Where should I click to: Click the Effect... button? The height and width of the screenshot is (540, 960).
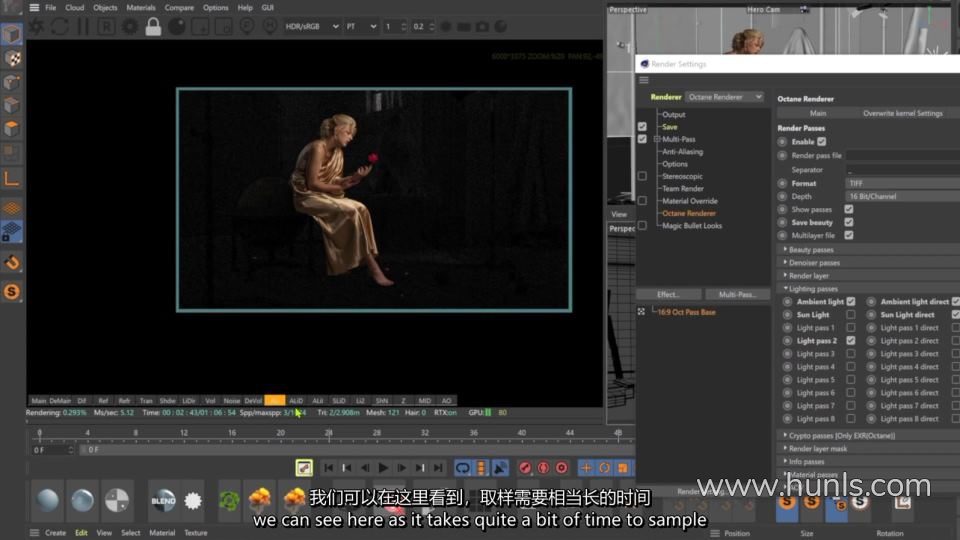click(668, 294)
